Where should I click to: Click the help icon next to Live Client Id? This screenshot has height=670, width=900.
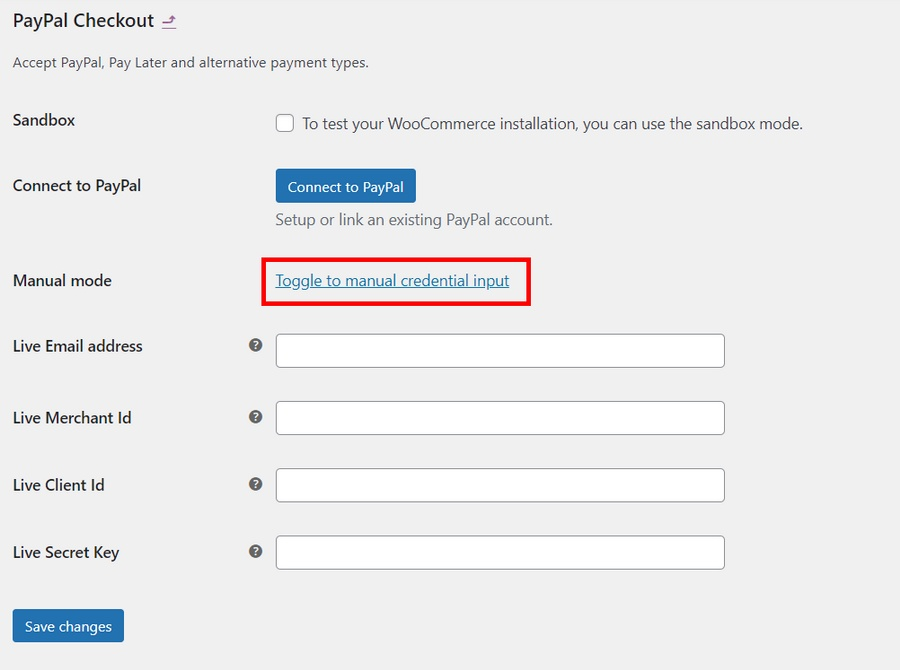256,484
